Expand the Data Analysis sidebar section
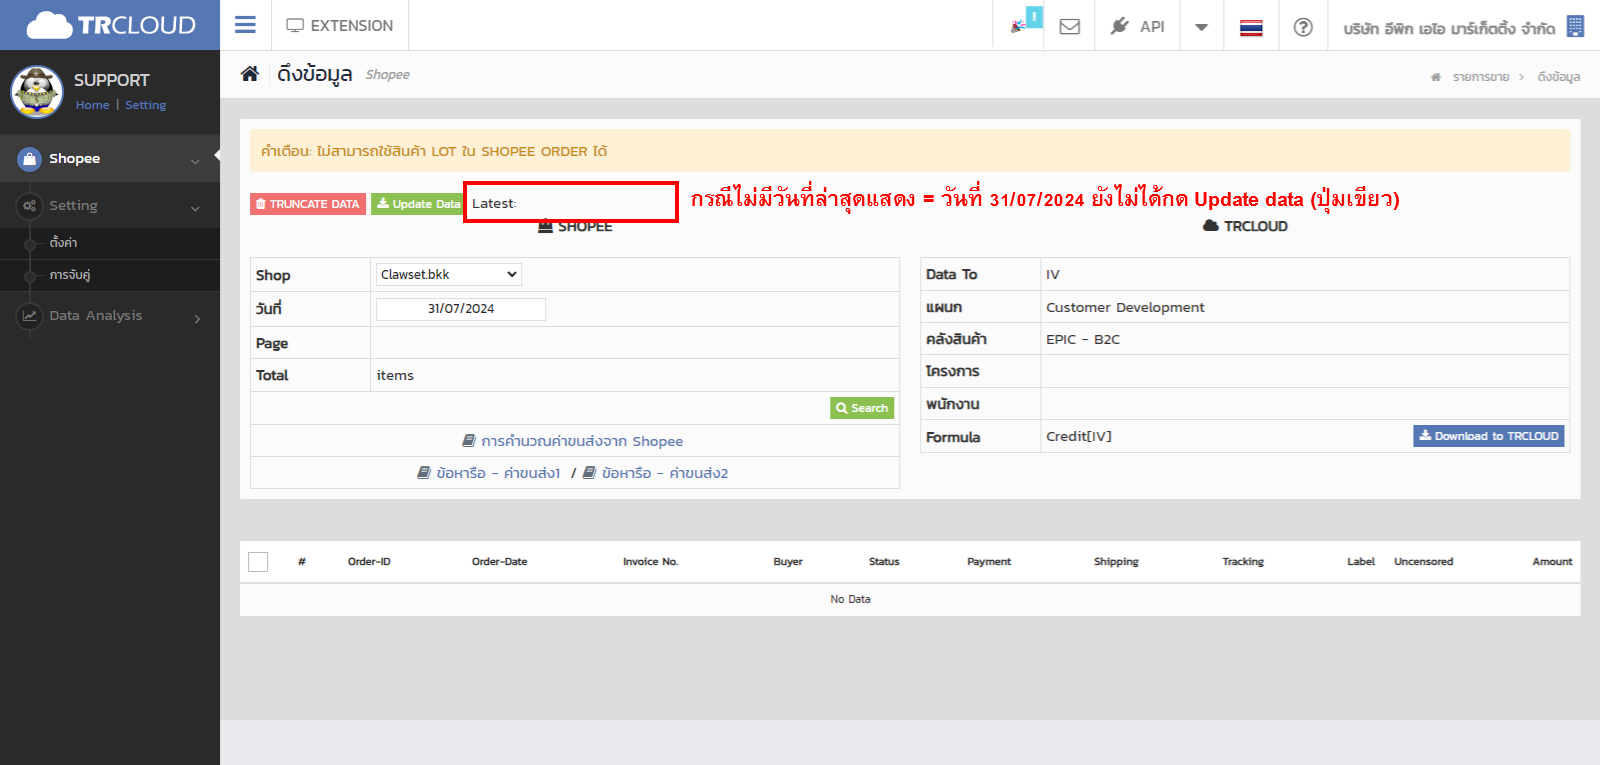This screenshot has height=765, width=1600. [110, 316]
